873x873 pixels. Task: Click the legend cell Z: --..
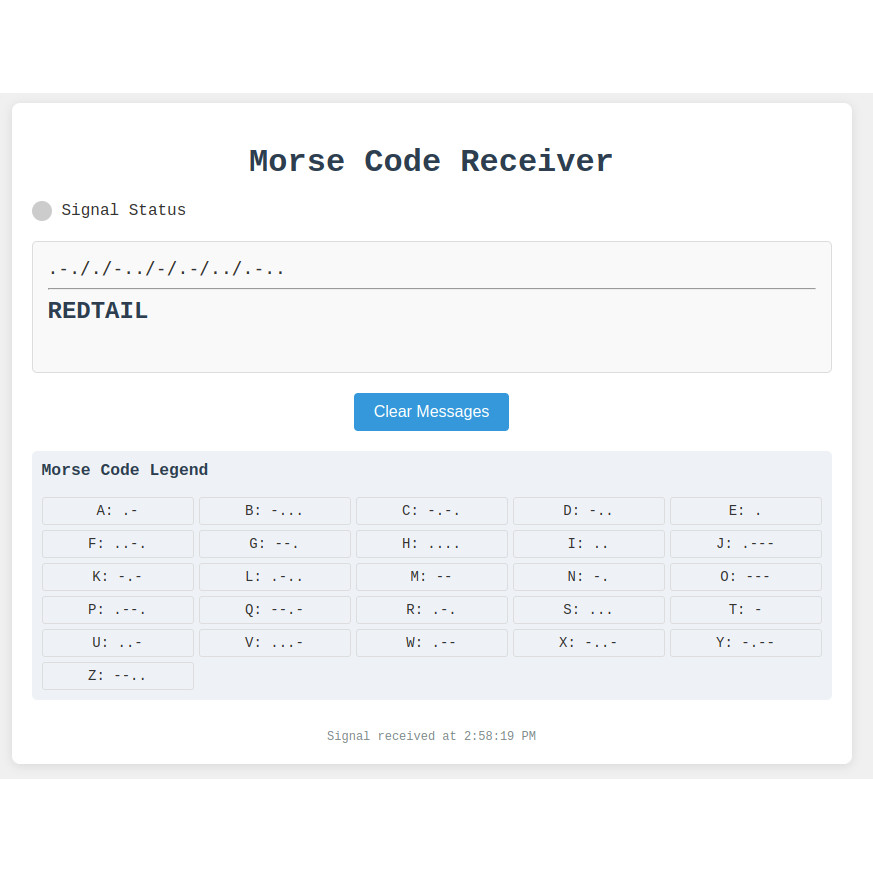[x=118, y=675]
